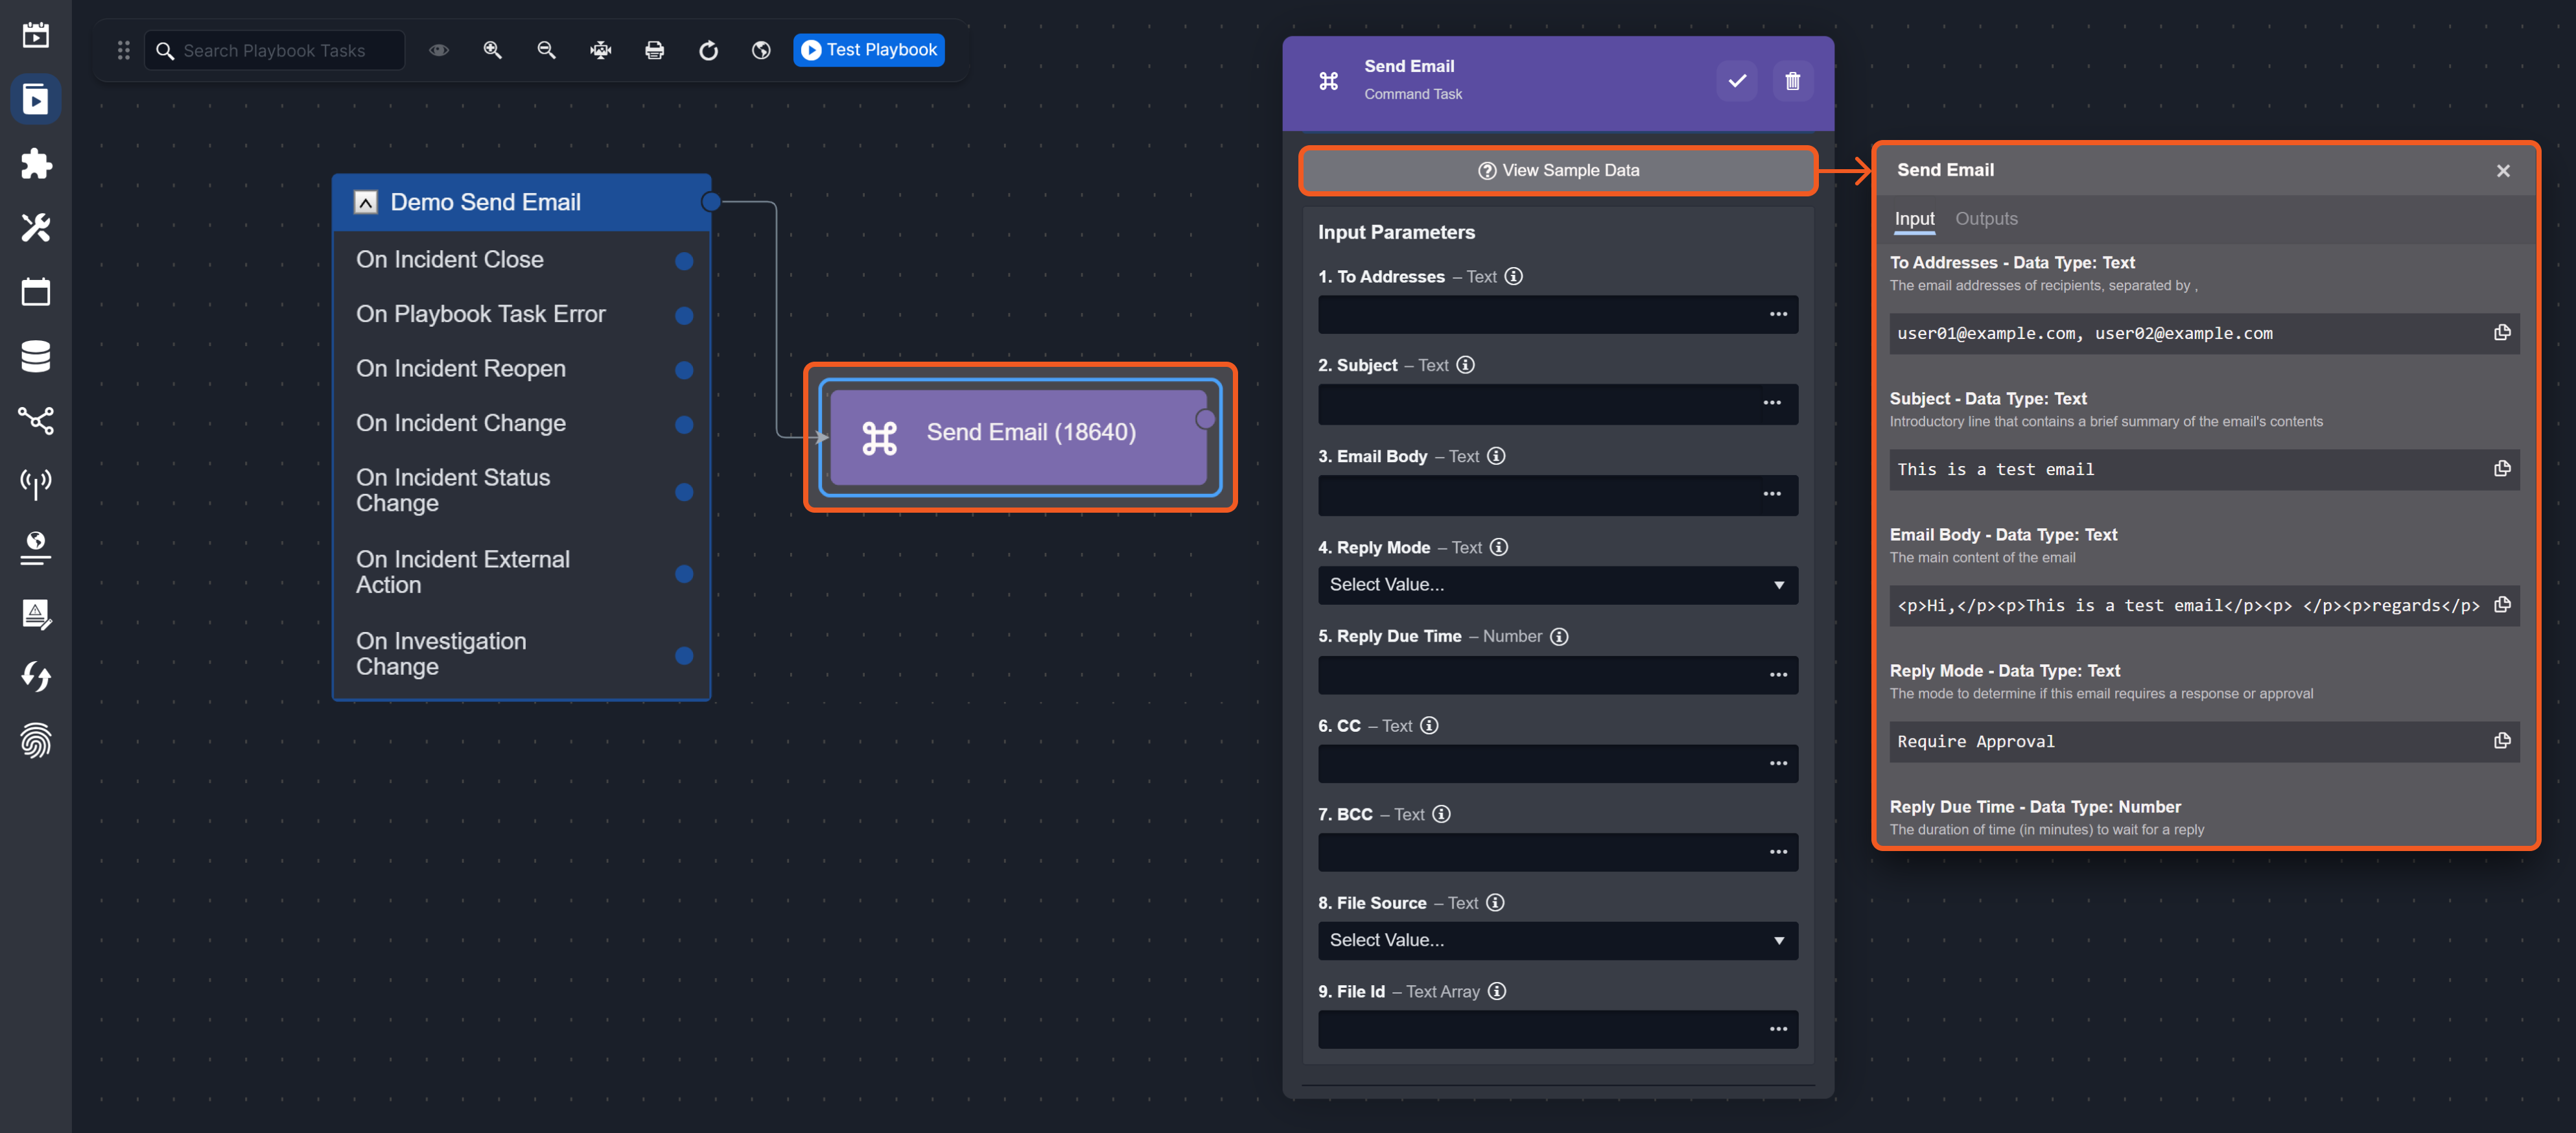Viewport: 2576px width, 1133px height.
Task: Open the fingerprint sidebar icon
Action: [x=36, y=741]
